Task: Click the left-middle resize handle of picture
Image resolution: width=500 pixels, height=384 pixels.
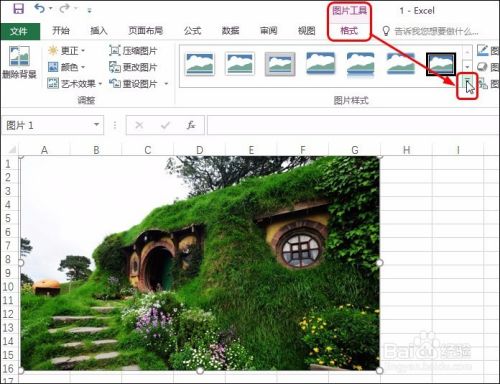Action: point(21,263)
